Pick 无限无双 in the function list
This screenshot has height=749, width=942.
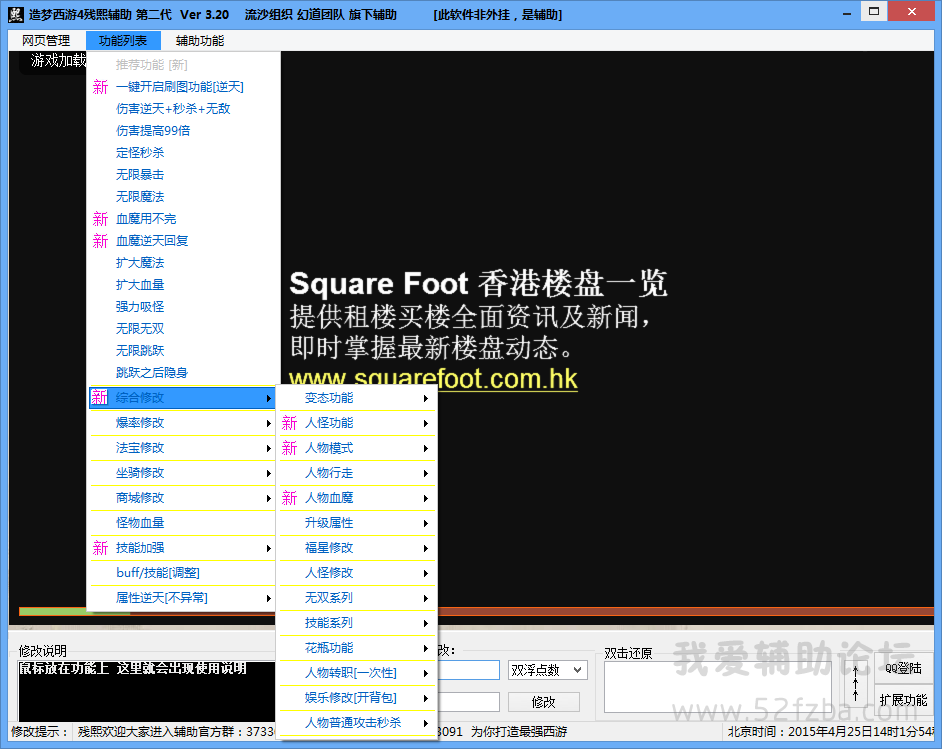pyautogui.click(x=181, y=329)
